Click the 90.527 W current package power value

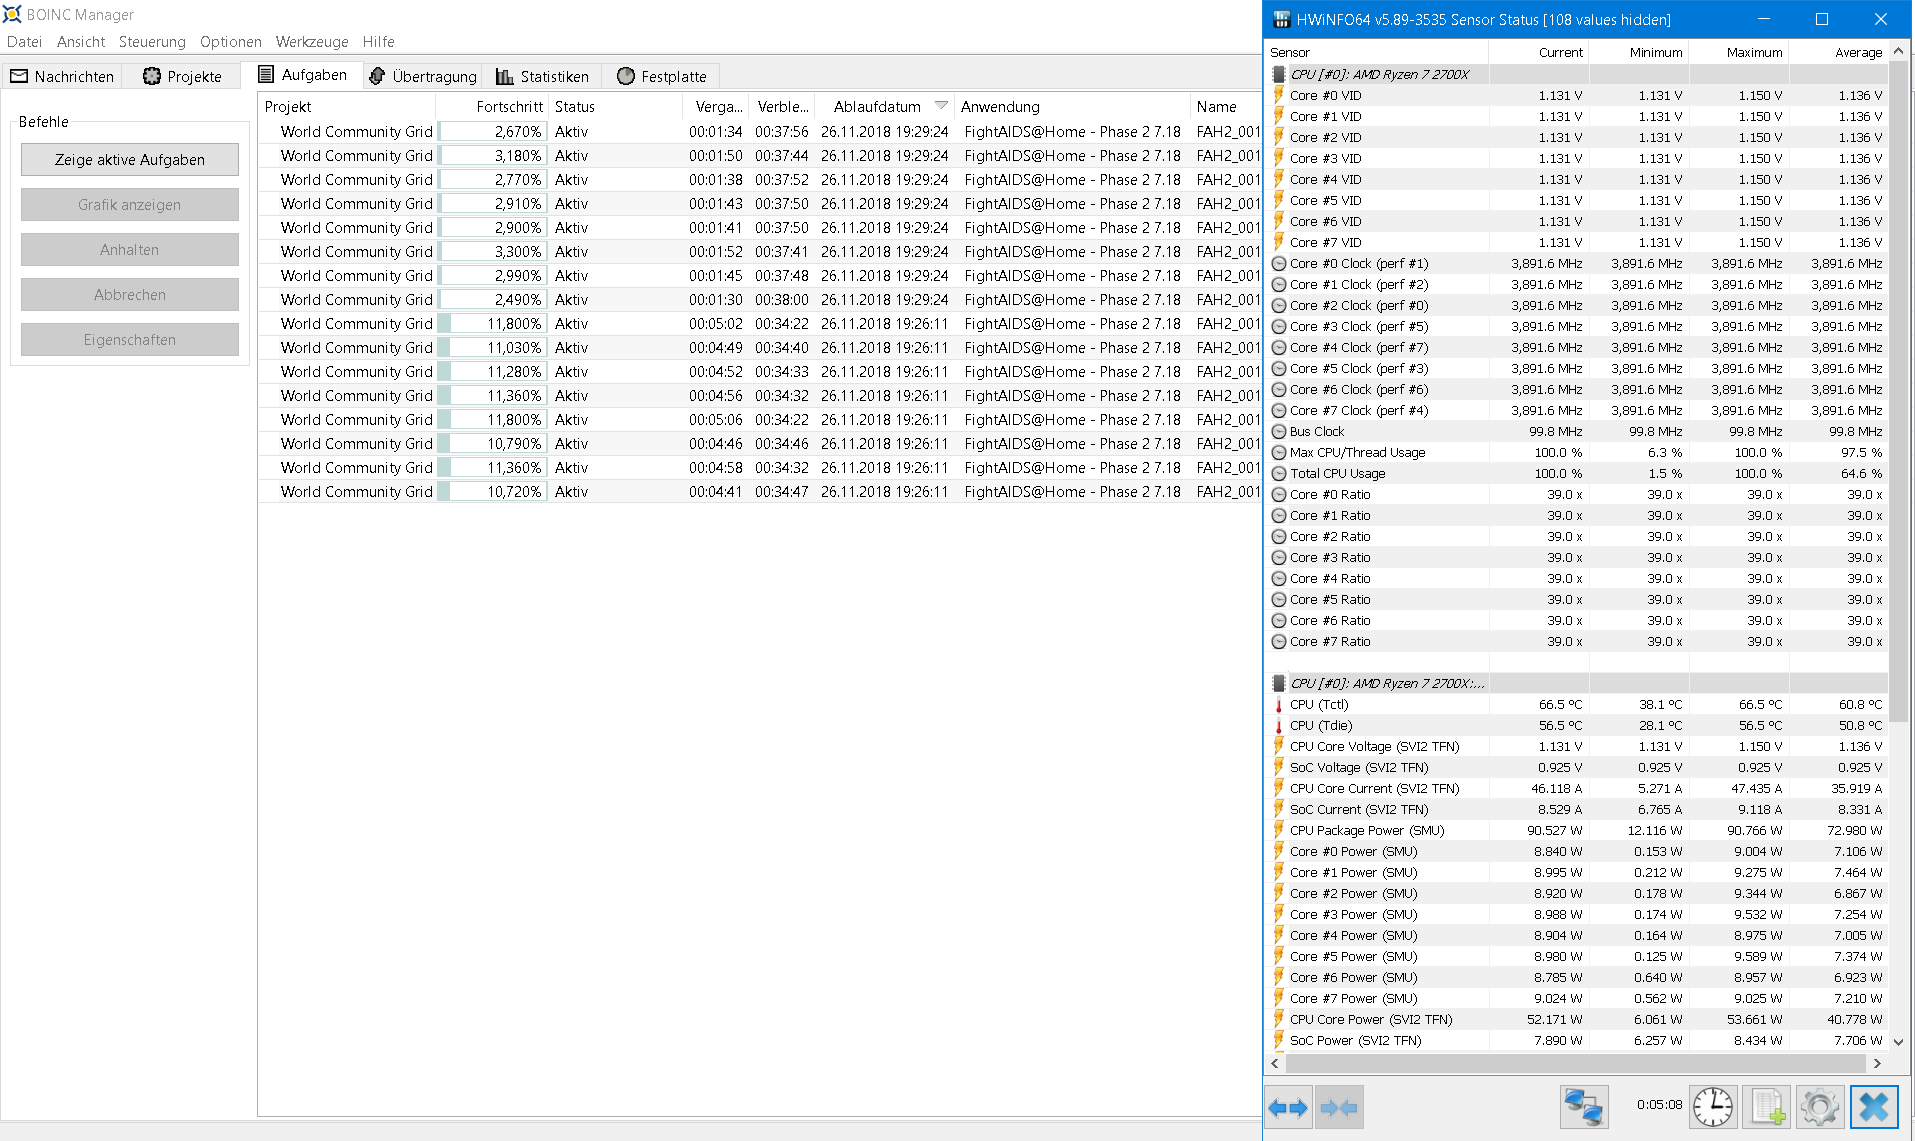pyautogui.click(x=1554, y=831)
